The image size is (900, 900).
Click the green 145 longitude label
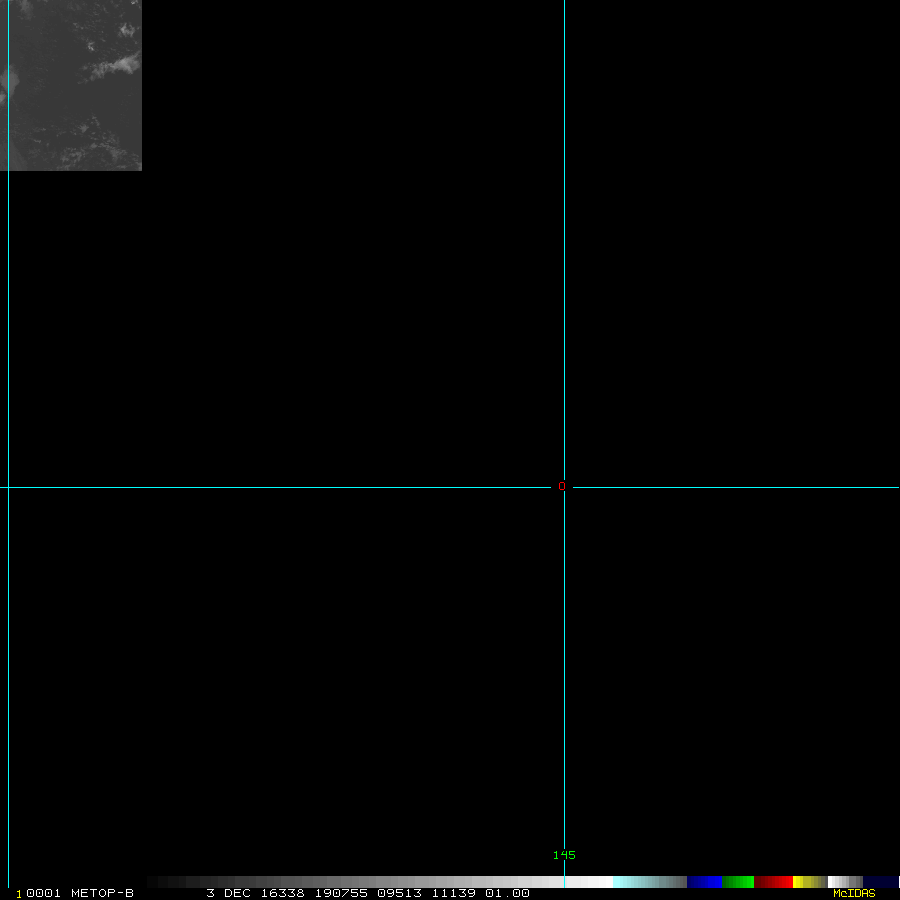click(x=564, y=855)
